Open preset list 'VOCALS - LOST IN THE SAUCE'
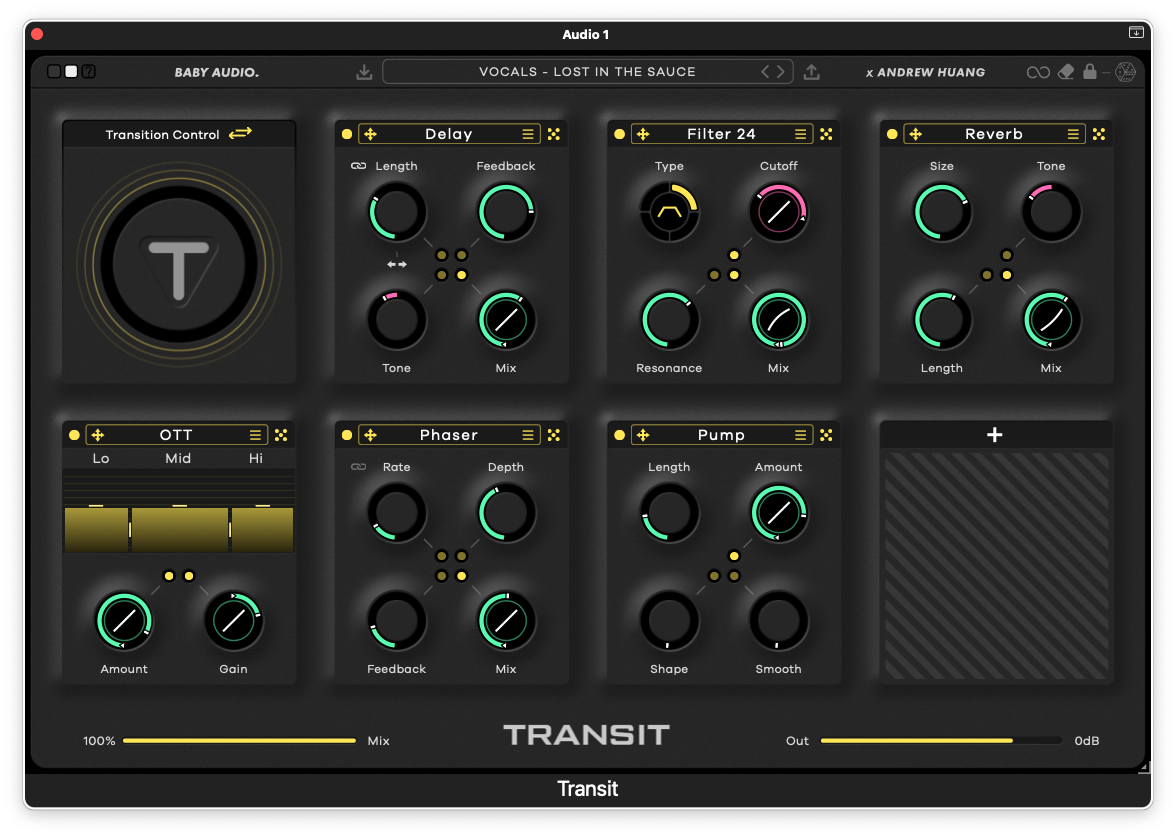Image resolution: width=1176 pixels, height=837 pixels. (587, 72)
